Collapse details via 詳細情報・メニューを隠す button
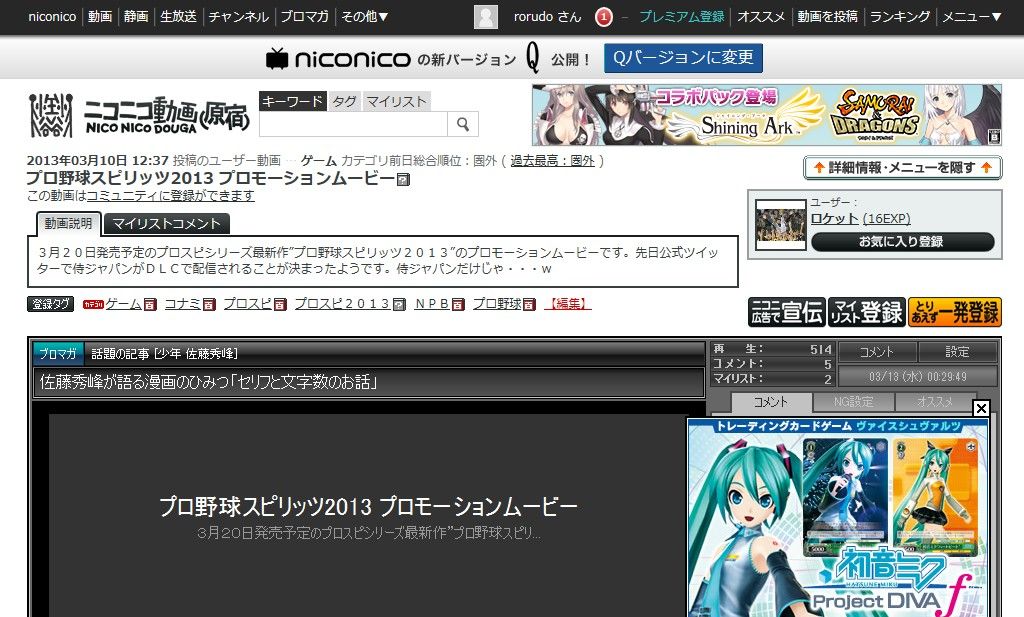Screen dimensions: 1024x617 point(903,168)
